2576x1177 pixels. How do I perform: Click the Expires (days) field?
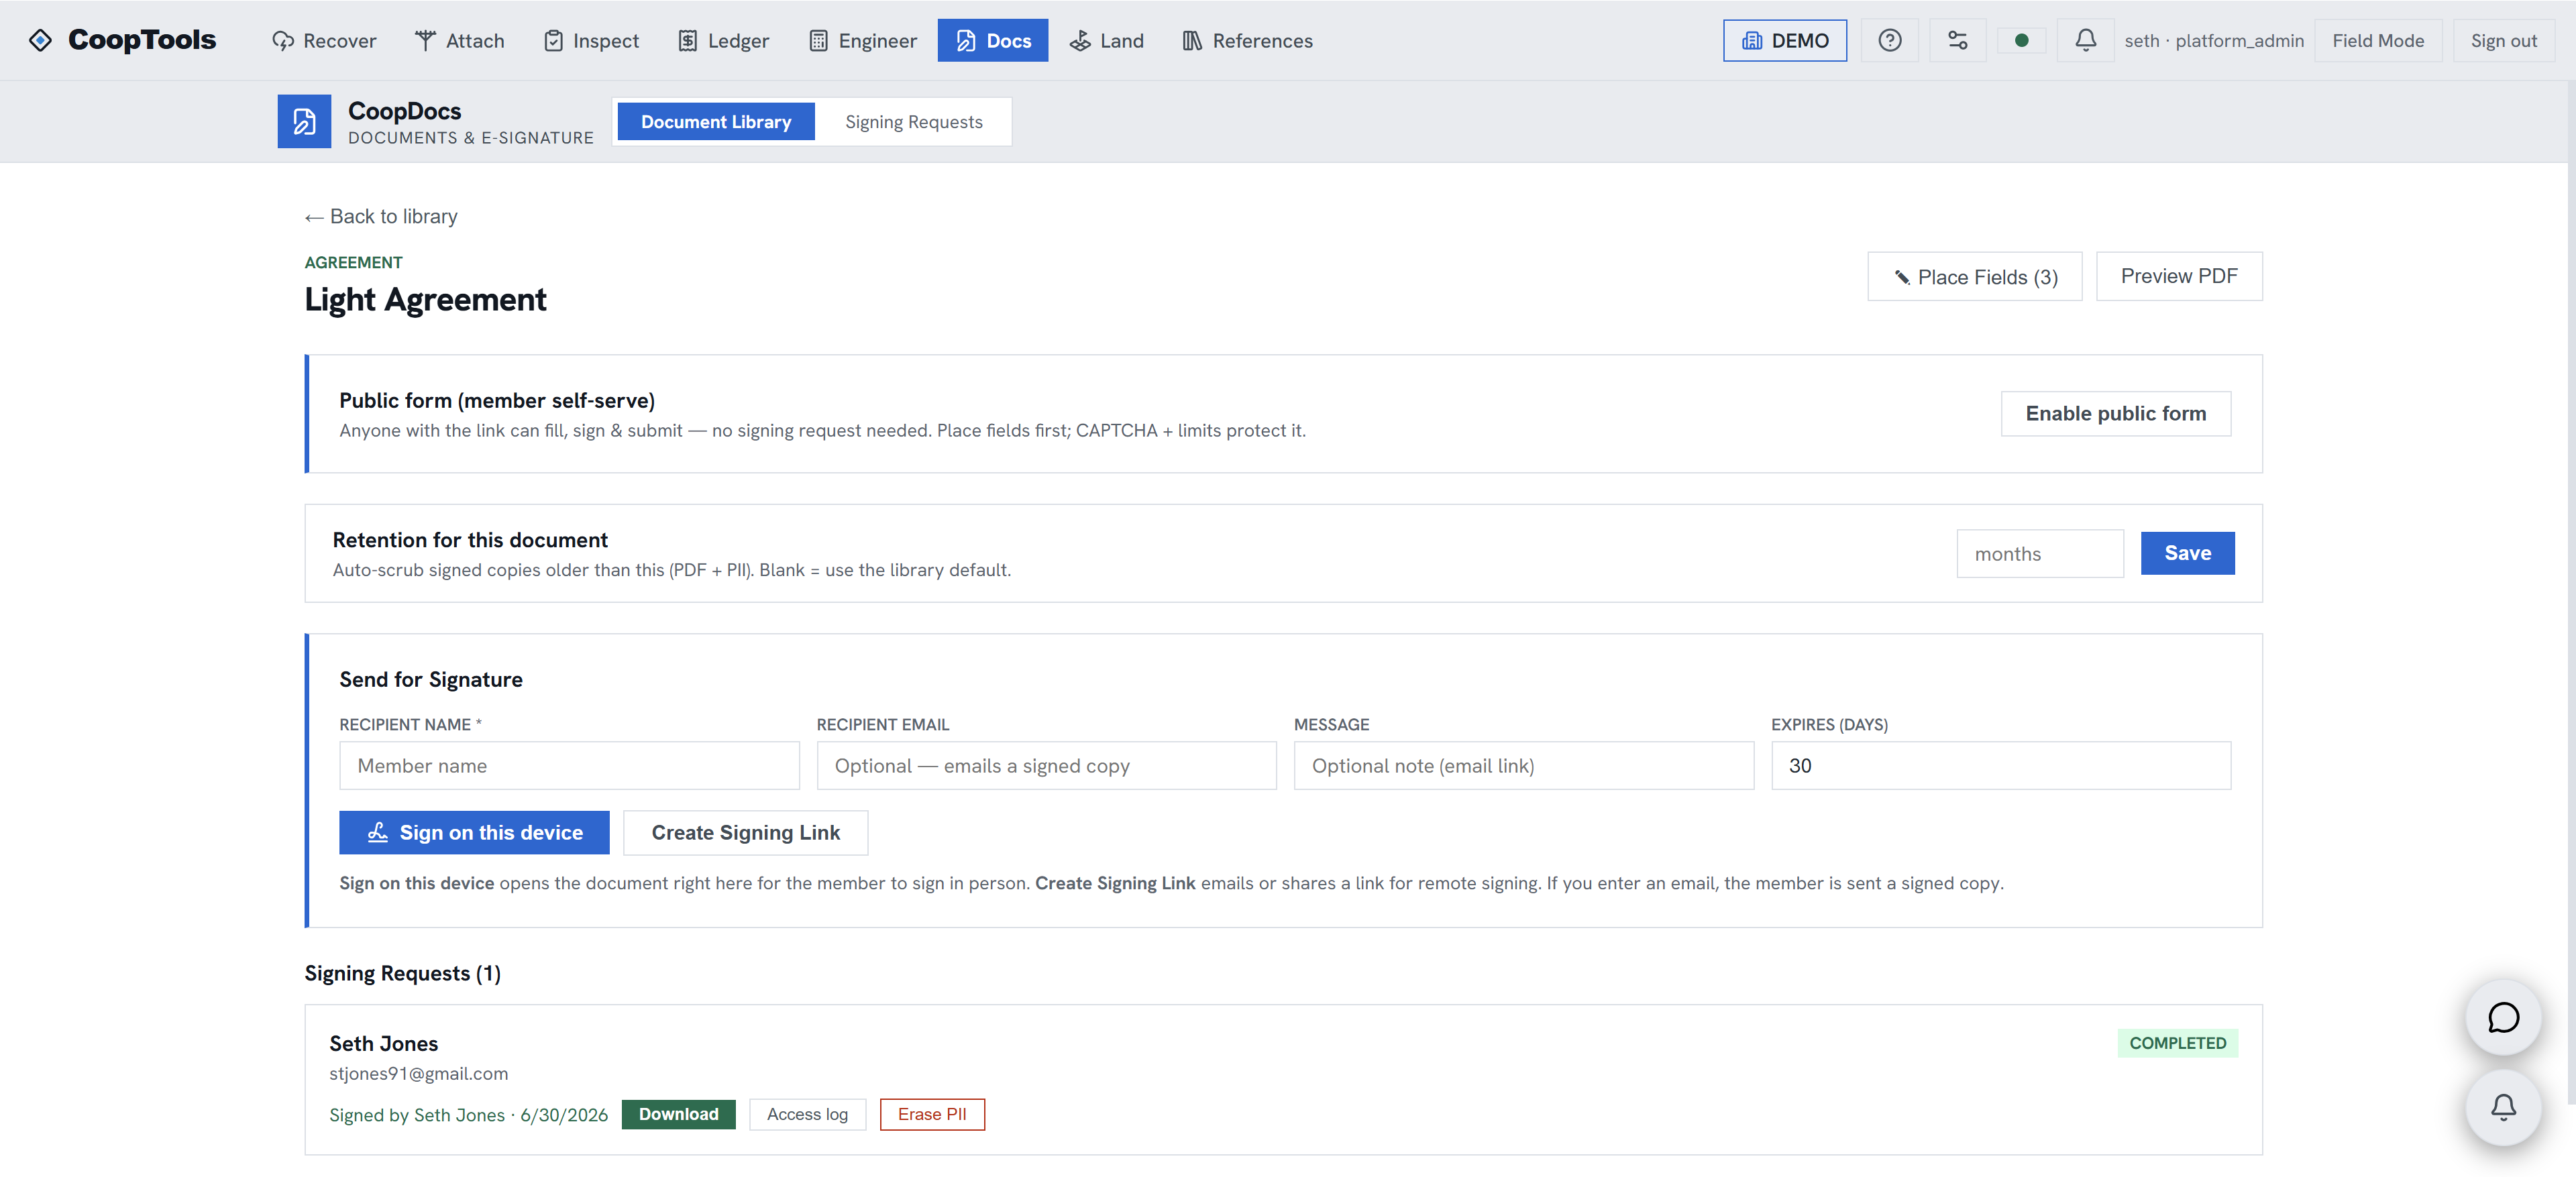click(2001, 766)
